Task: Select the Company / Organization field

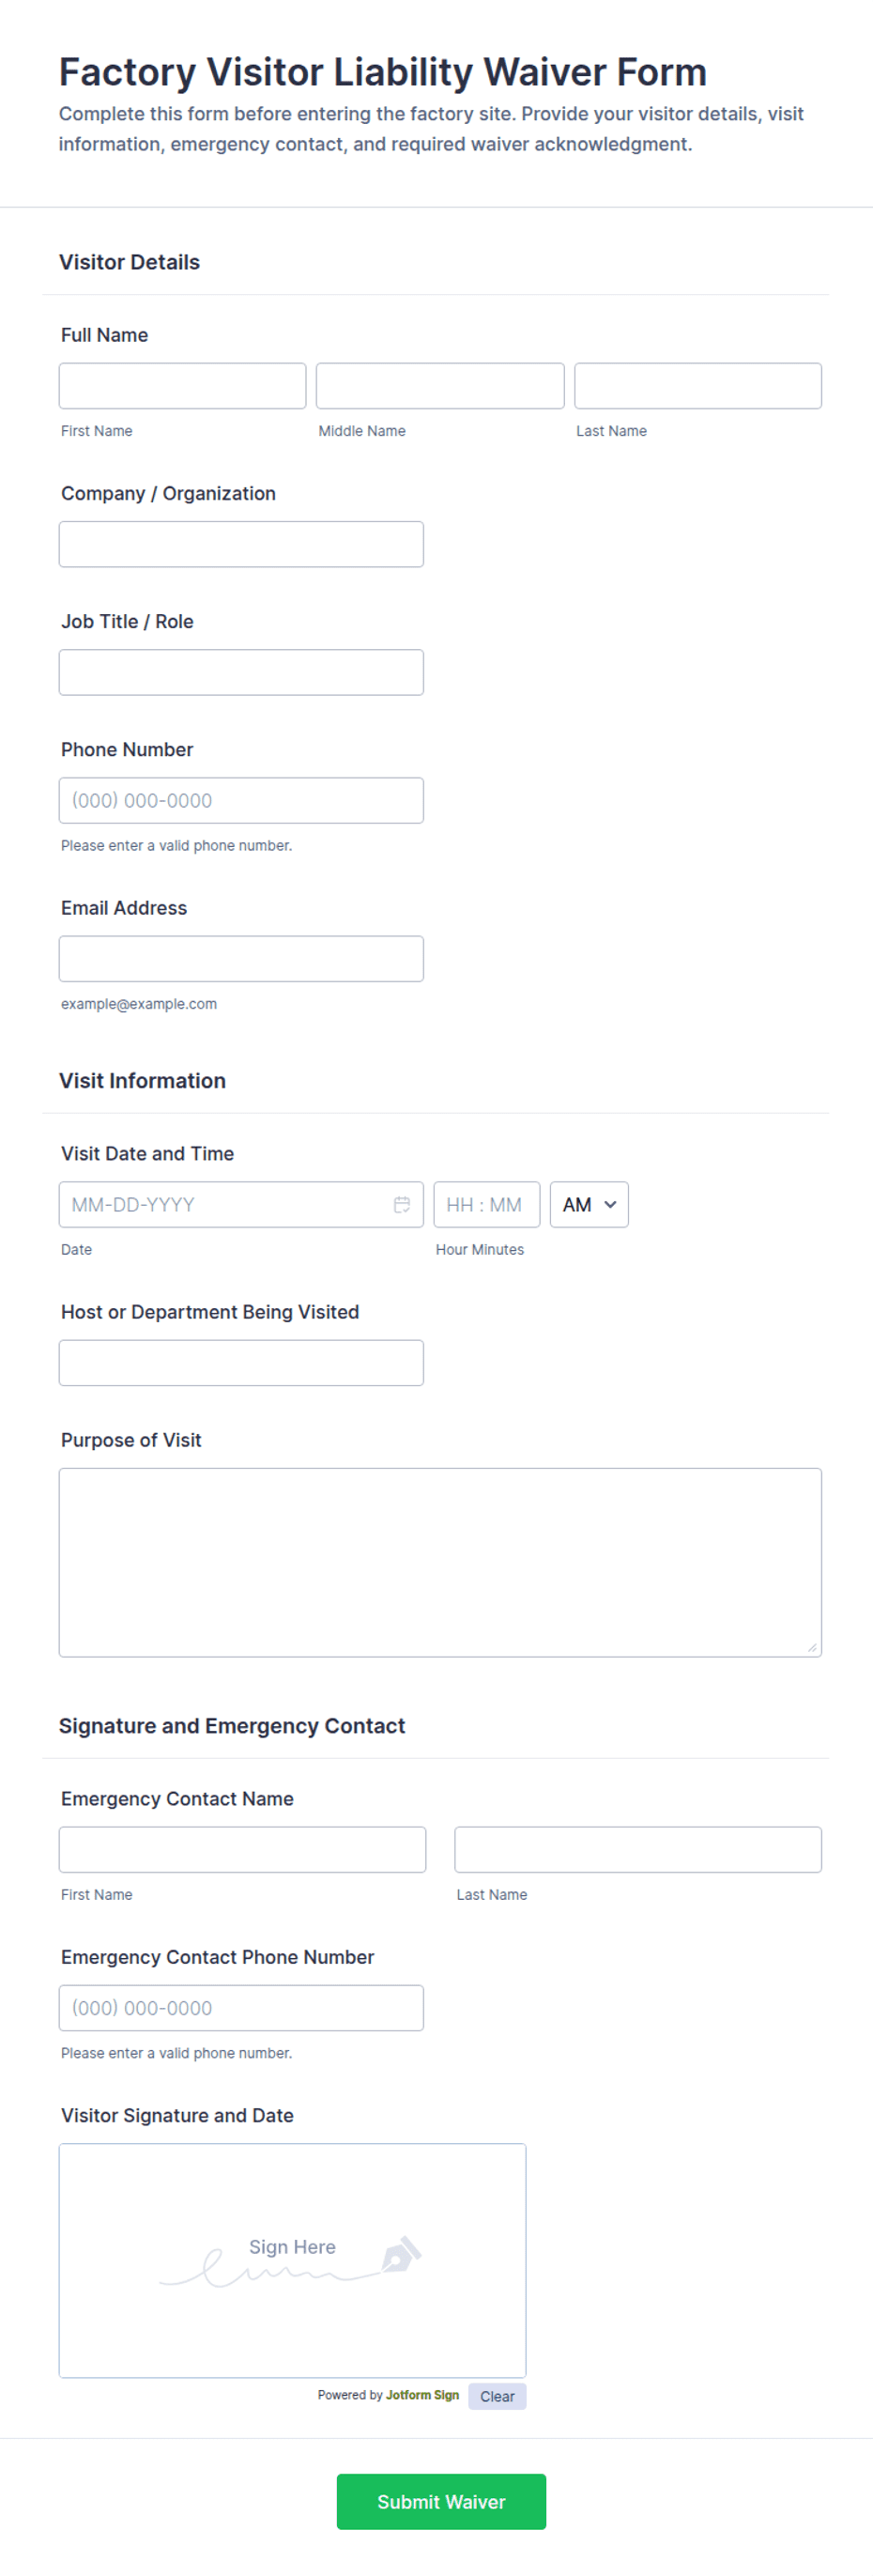Action: (241, 544)
